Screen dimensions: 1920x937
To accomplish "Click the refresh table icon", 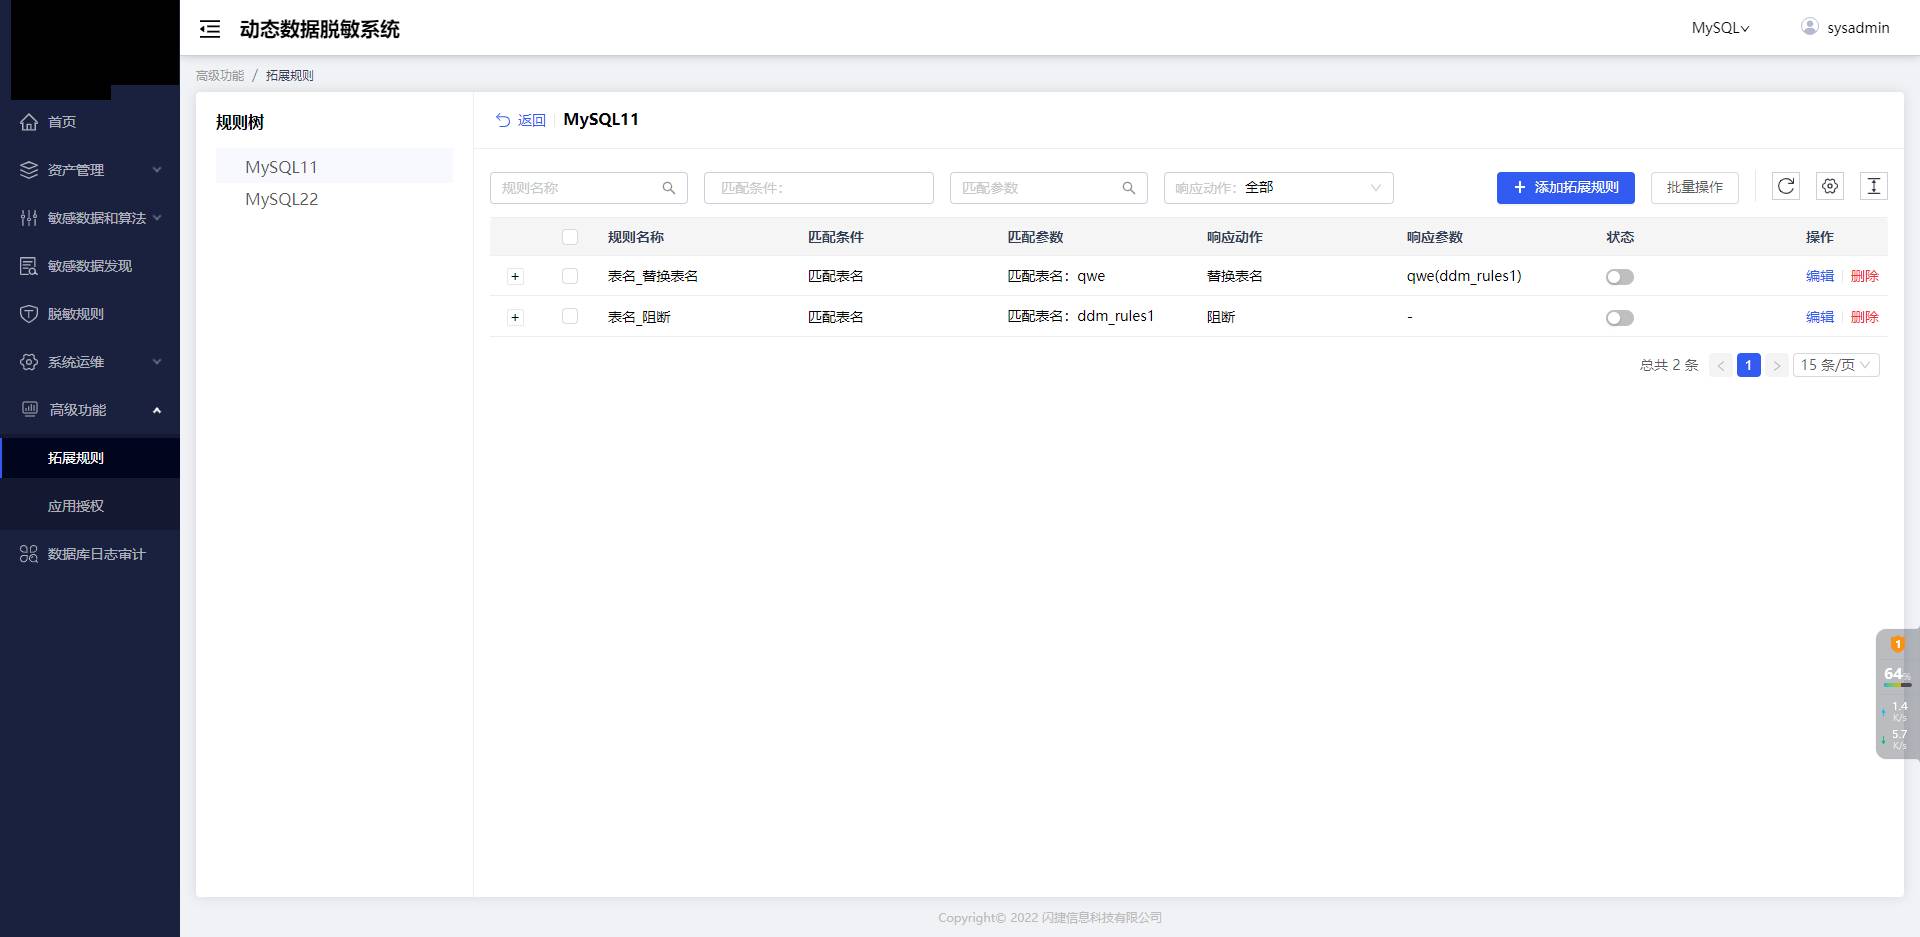I will point(1786,186).
